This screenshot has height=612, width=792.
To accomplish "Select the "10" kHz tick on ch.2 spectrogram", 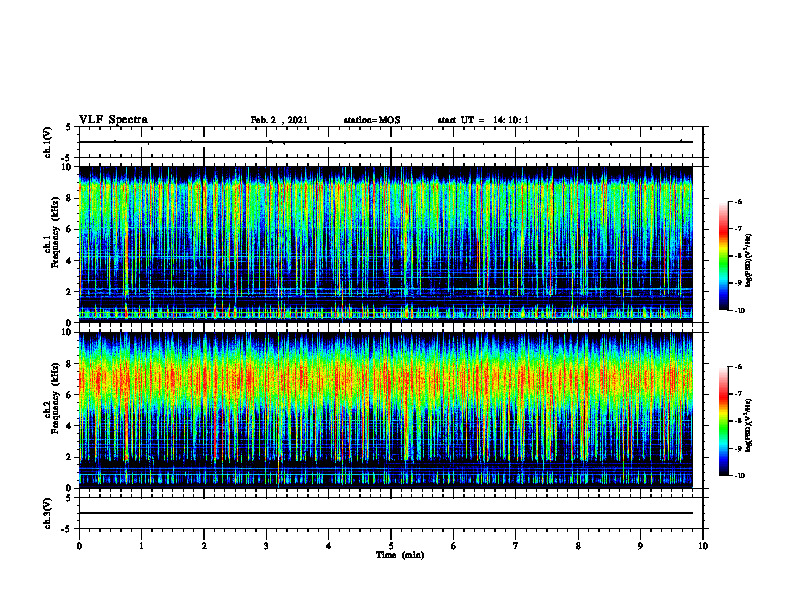I will click(x=68, y=332).
